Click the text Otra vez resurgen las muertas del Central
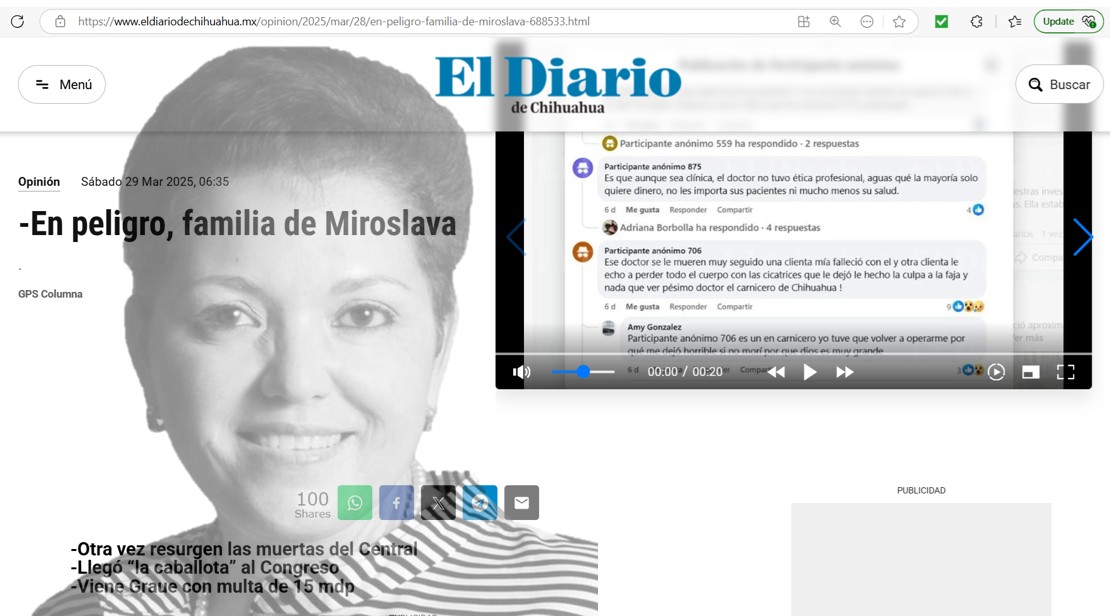 [x=244, y=549]
